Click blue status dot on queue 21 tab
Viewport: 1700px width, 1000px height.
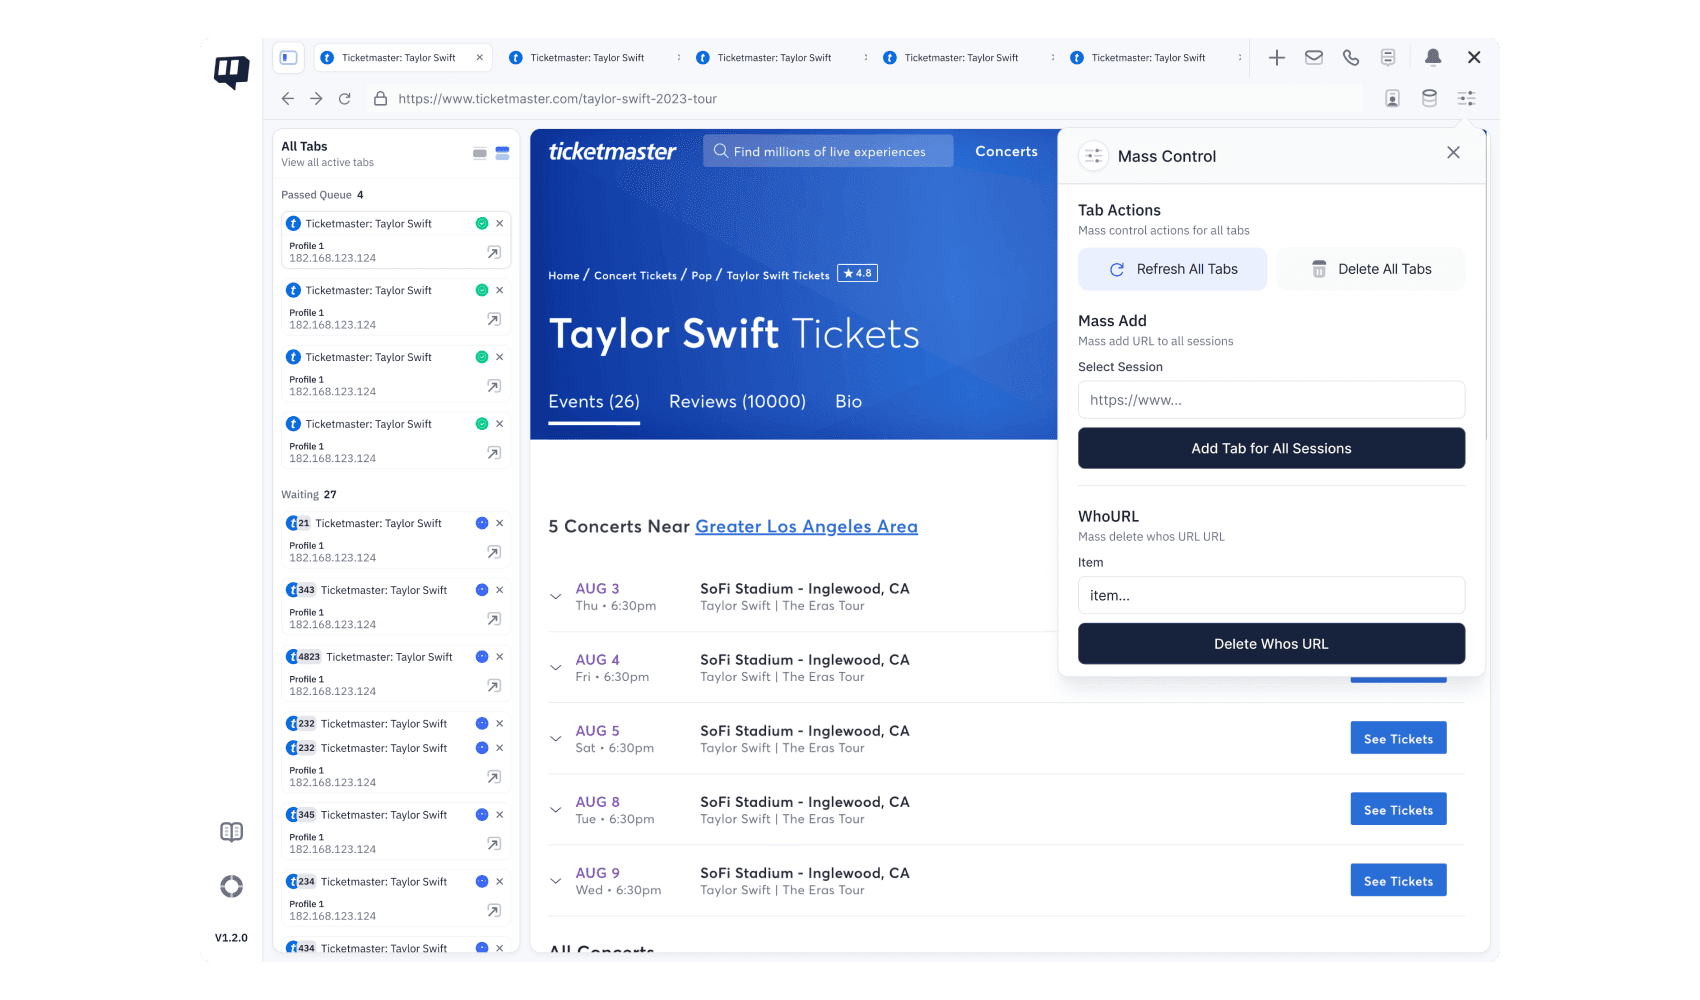pyautogui.click(x=482, y=523)
